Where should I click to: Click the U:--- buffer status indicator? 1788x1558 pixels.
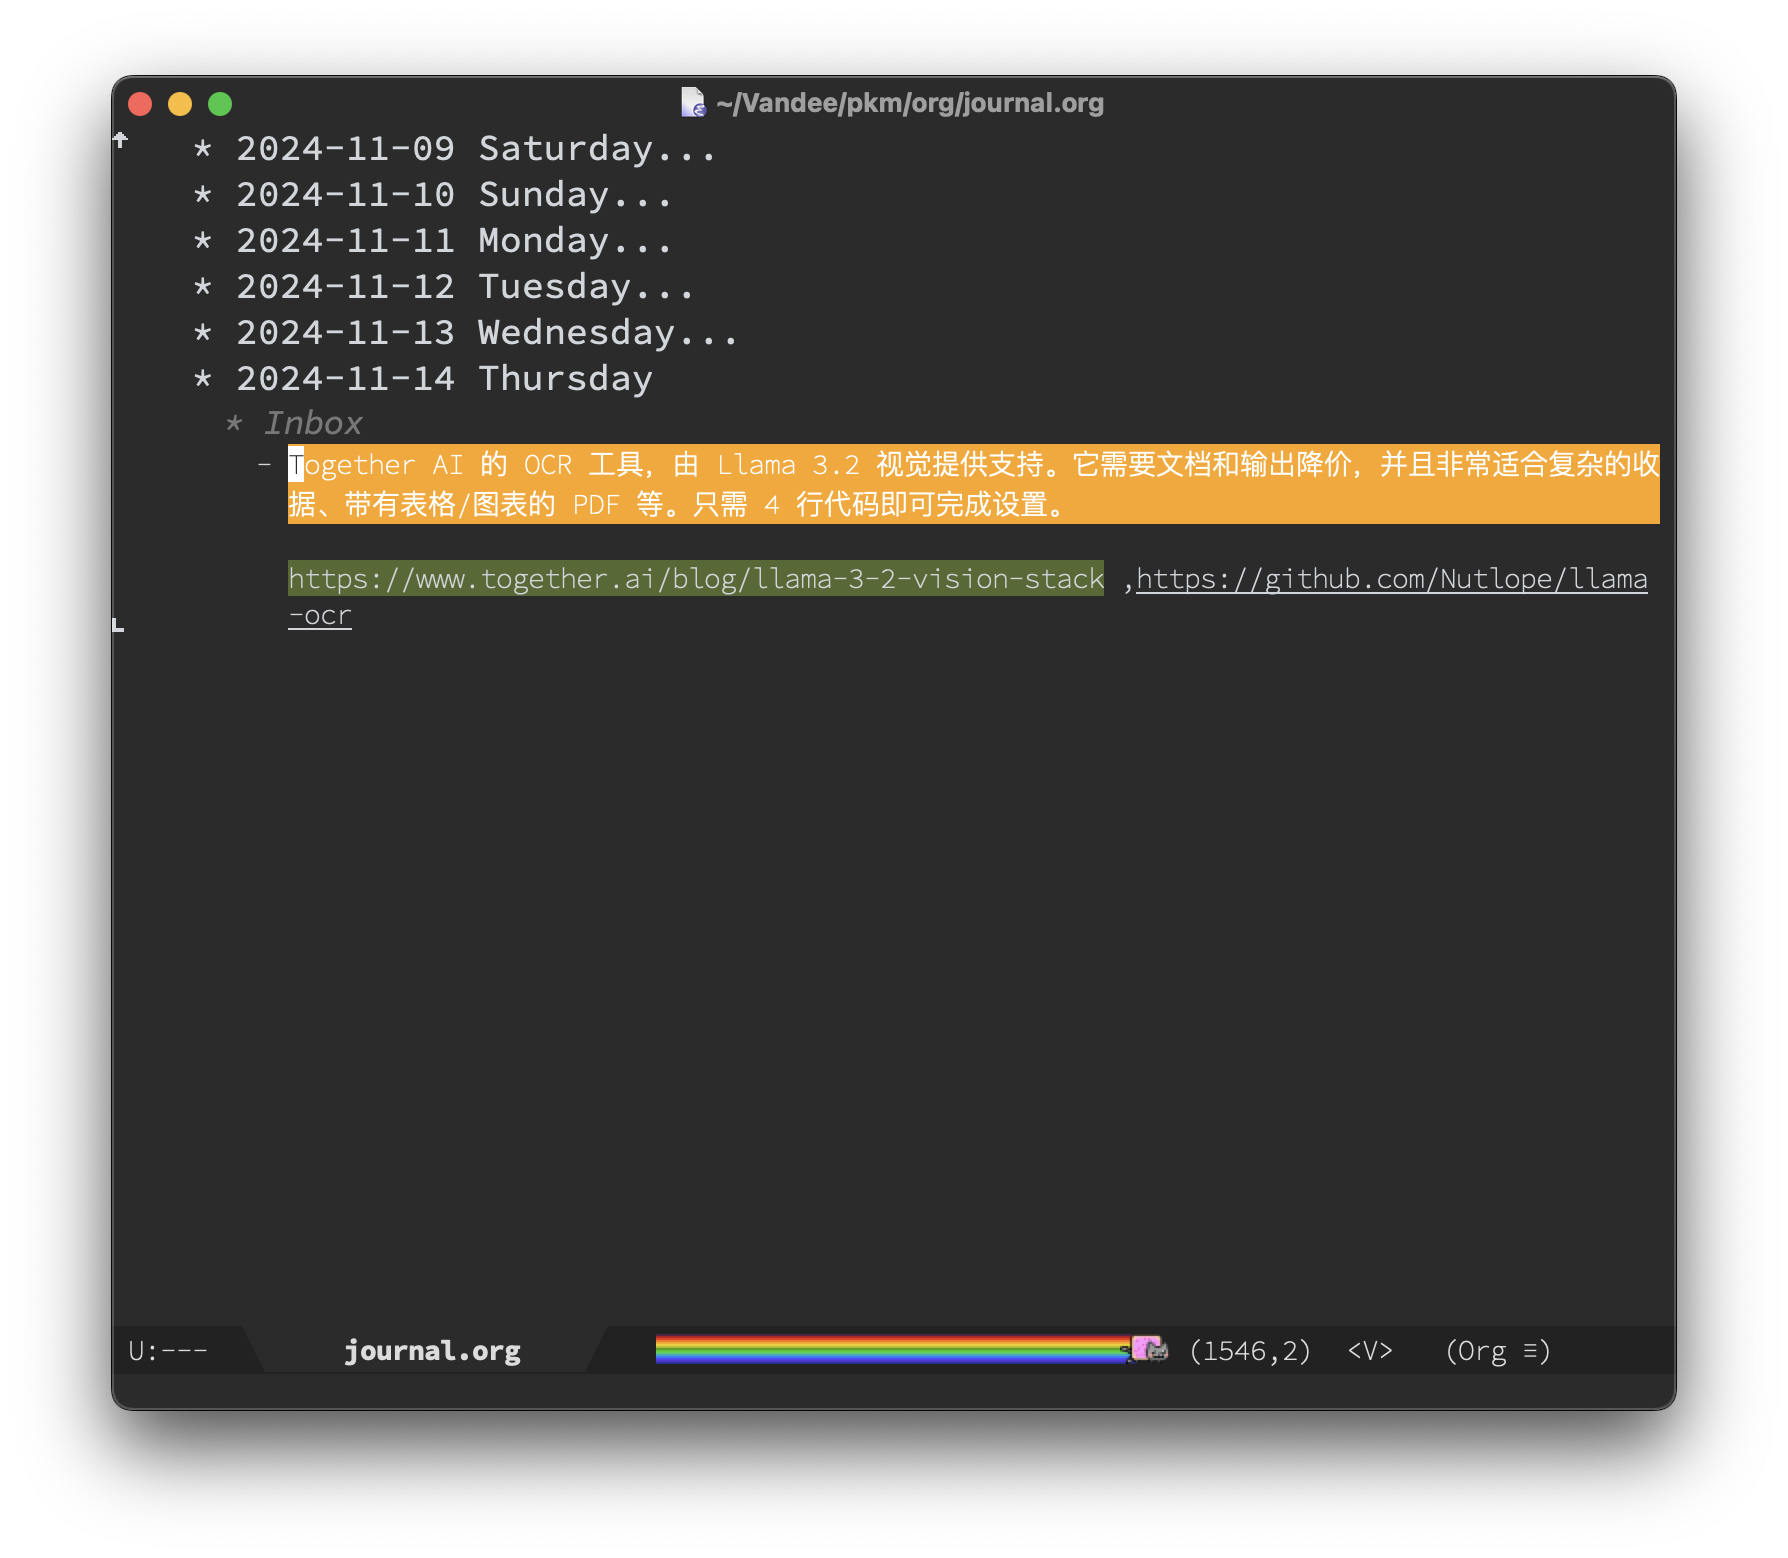(168, 1351)
